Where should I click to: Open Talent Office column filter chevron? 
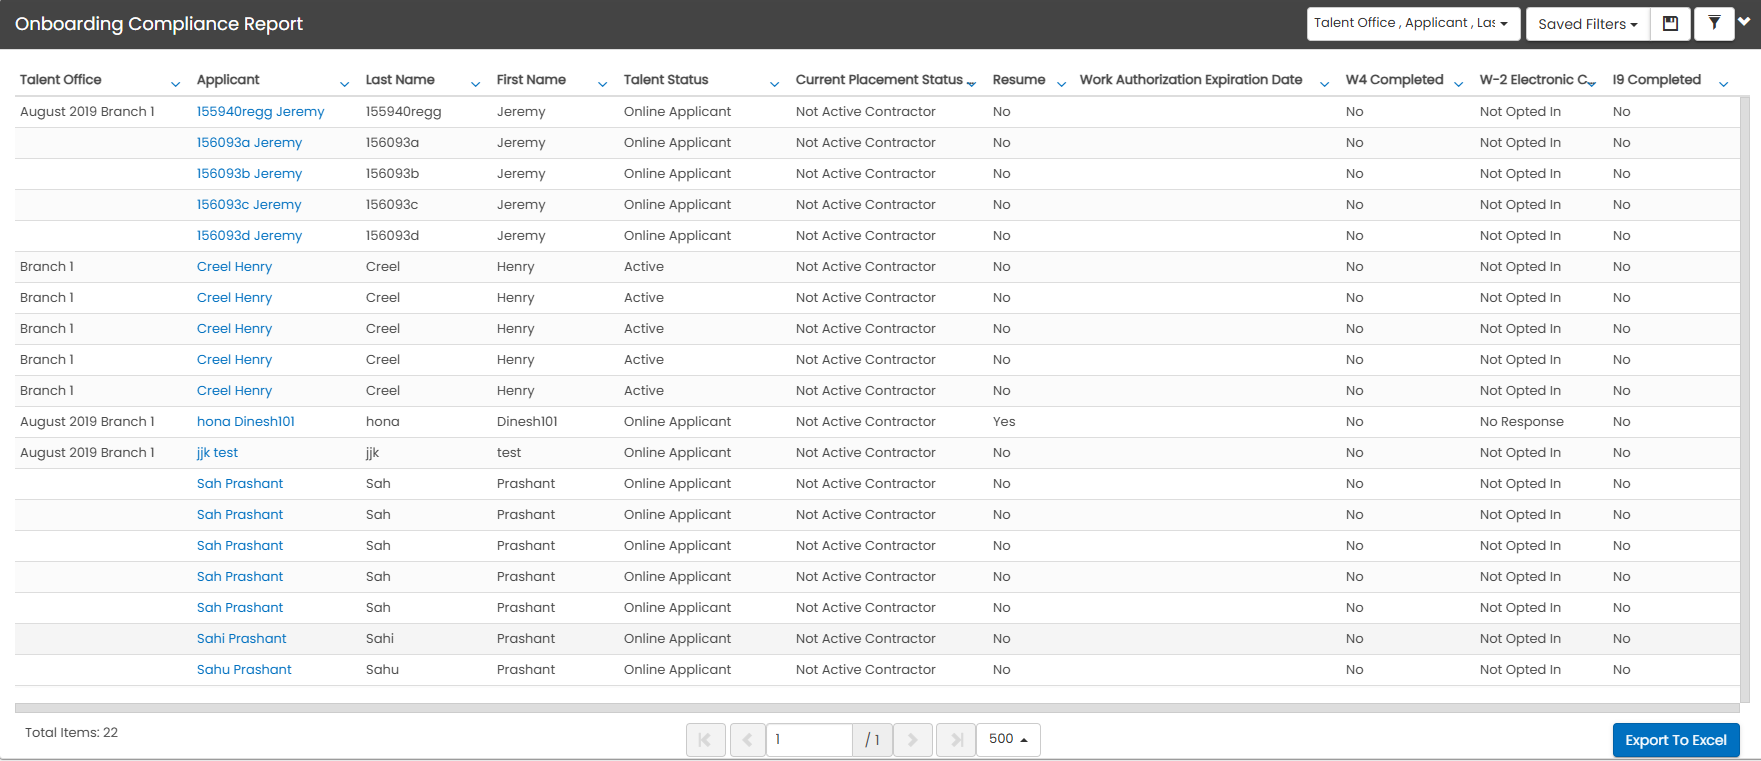tap(176, 84)
